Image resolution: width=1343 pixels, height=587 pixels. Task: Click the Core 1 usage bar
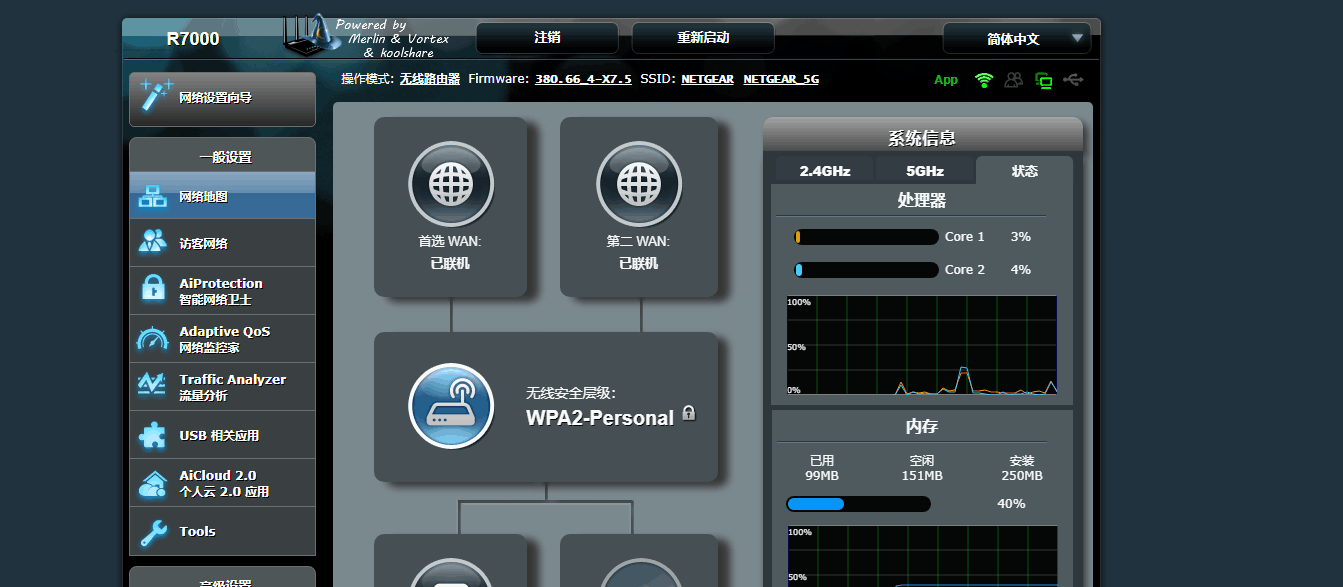pos(866,237)
